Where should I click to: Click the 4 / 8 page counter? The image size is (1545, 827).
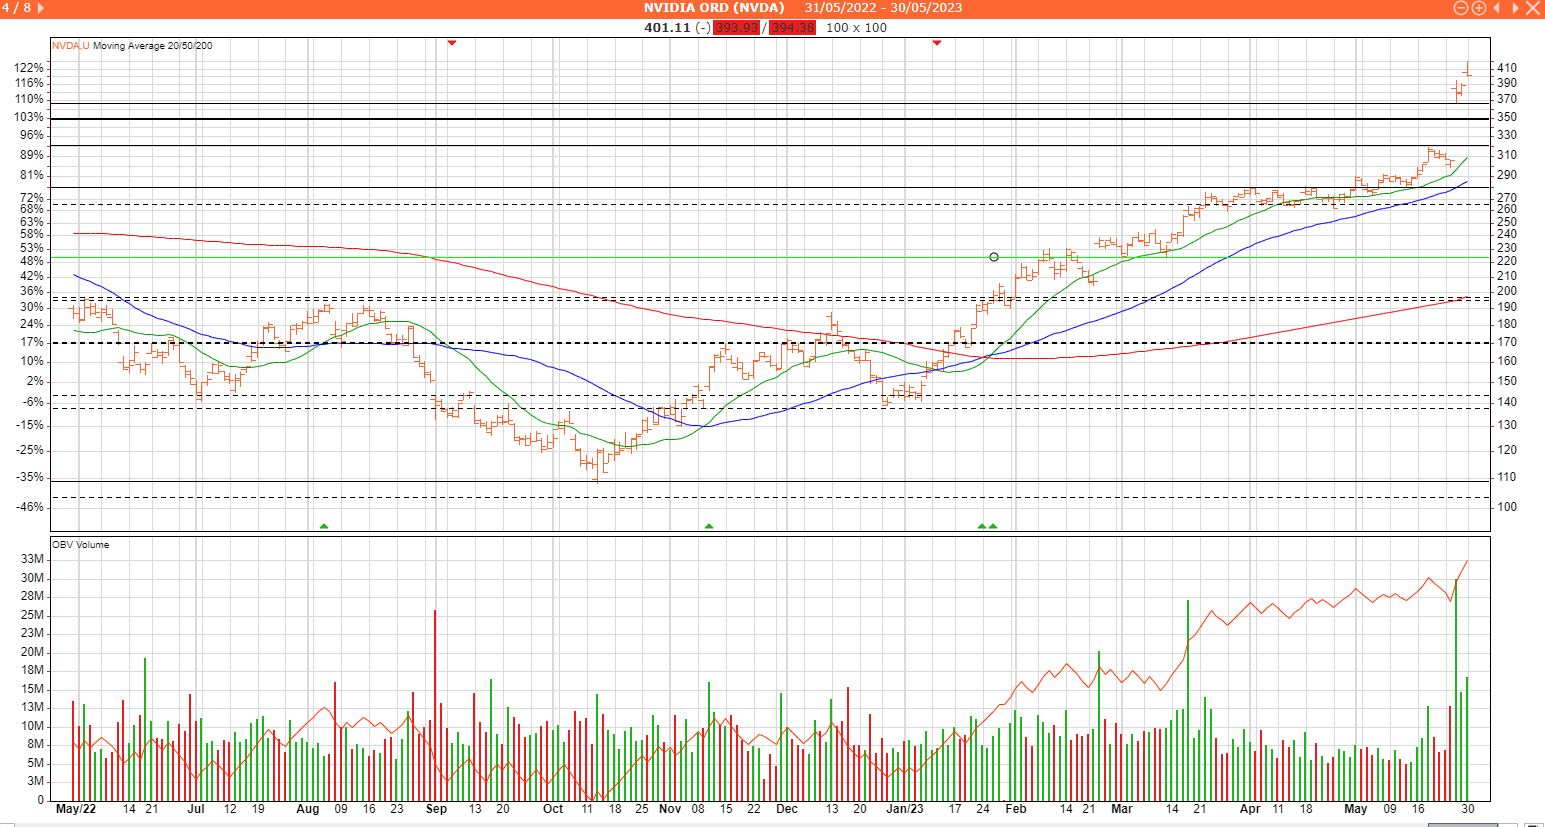(17, 8)
